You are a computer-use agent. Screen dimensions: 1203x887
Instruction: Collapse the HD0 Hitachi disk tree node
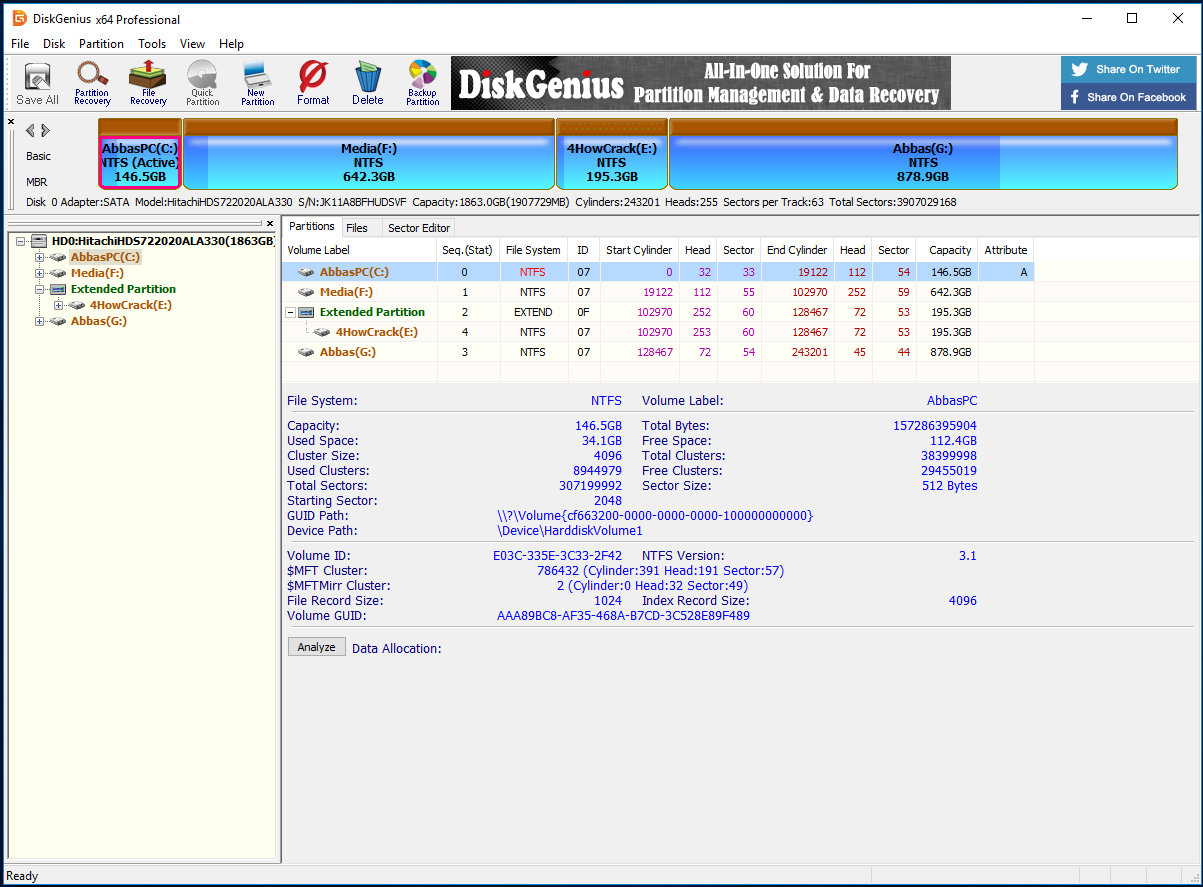[22, 241]
